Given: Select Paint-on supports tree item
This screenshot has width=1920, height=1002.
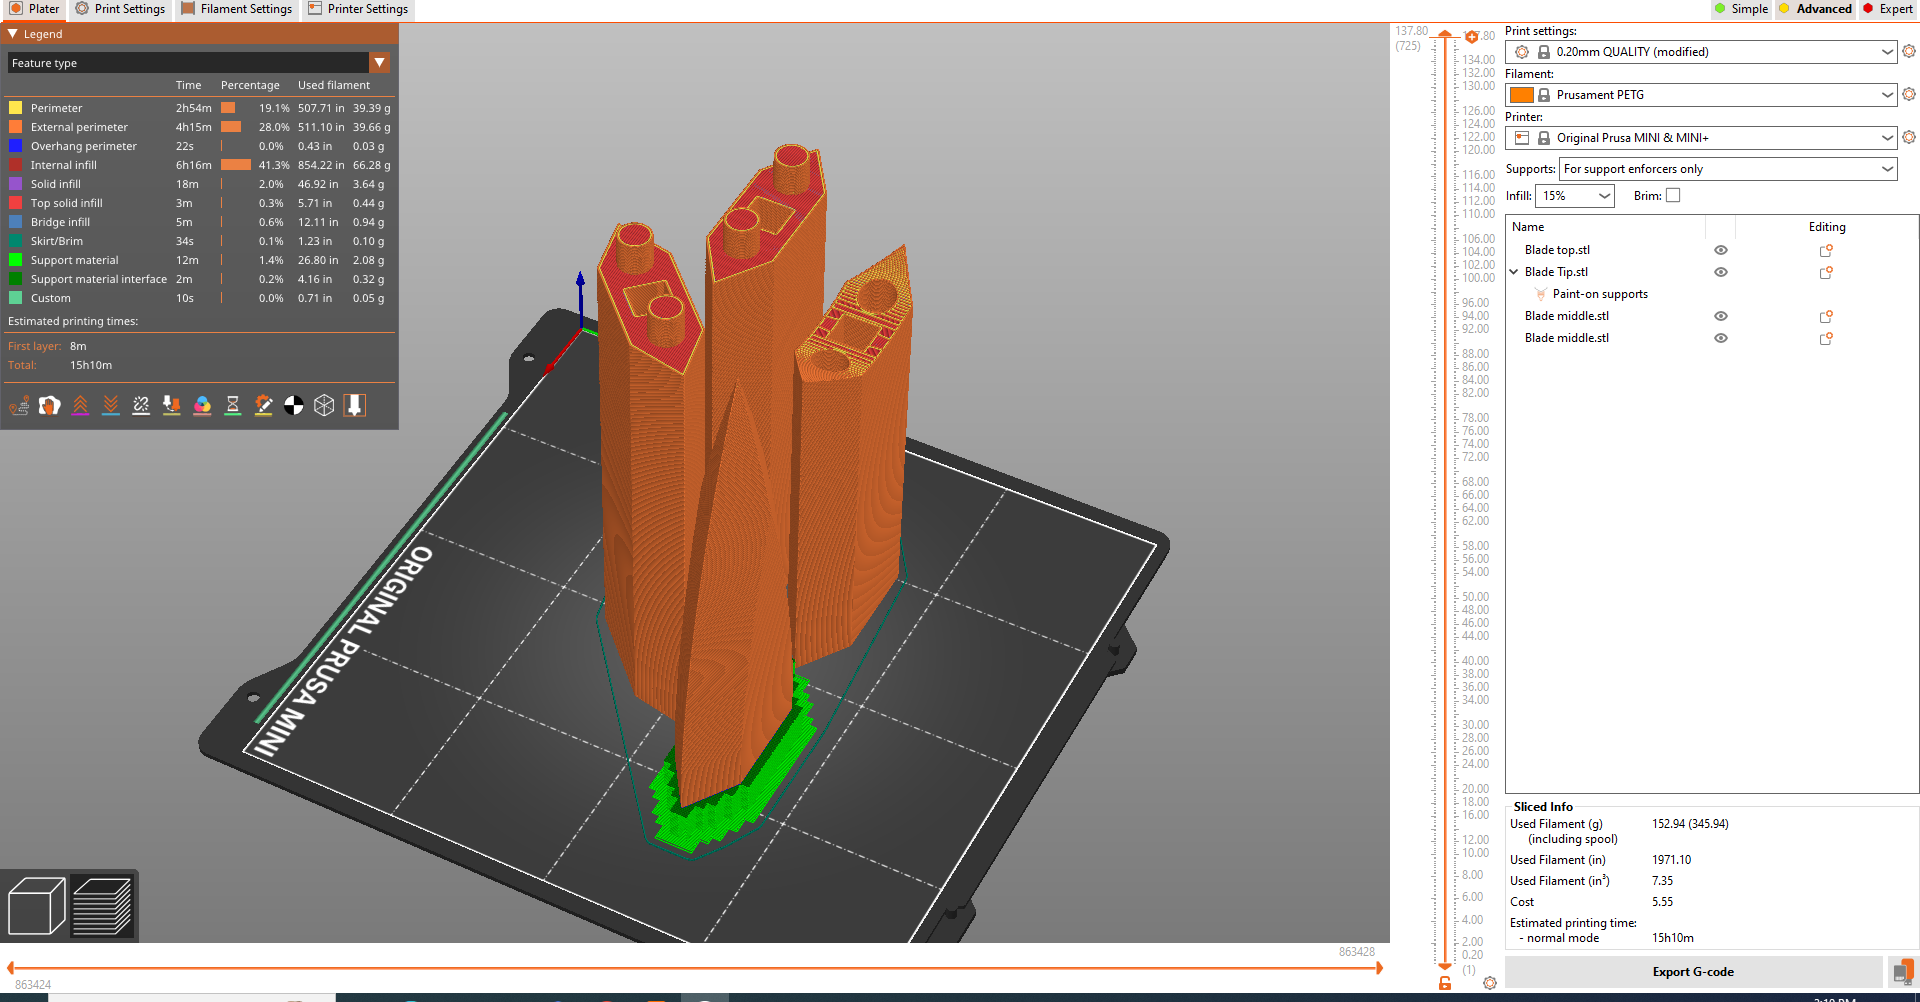Looking at the screenshot, I should 1600,294.
